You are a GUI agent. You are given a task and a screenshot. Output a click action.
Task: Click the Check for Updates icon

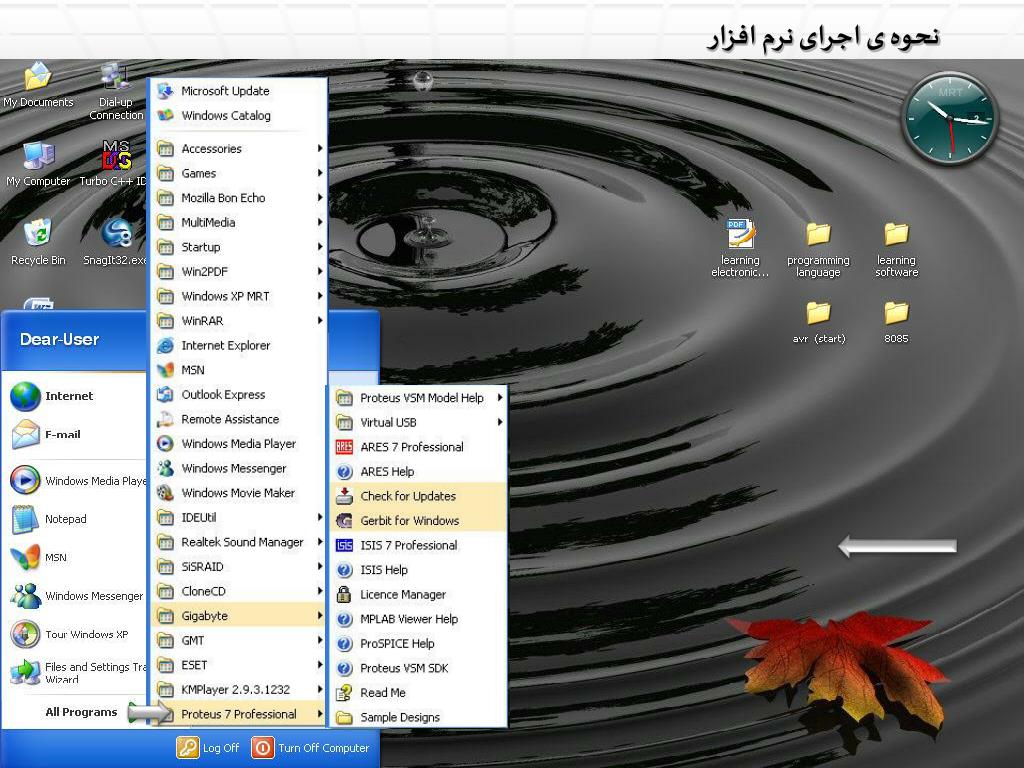[x=344, y=496]
